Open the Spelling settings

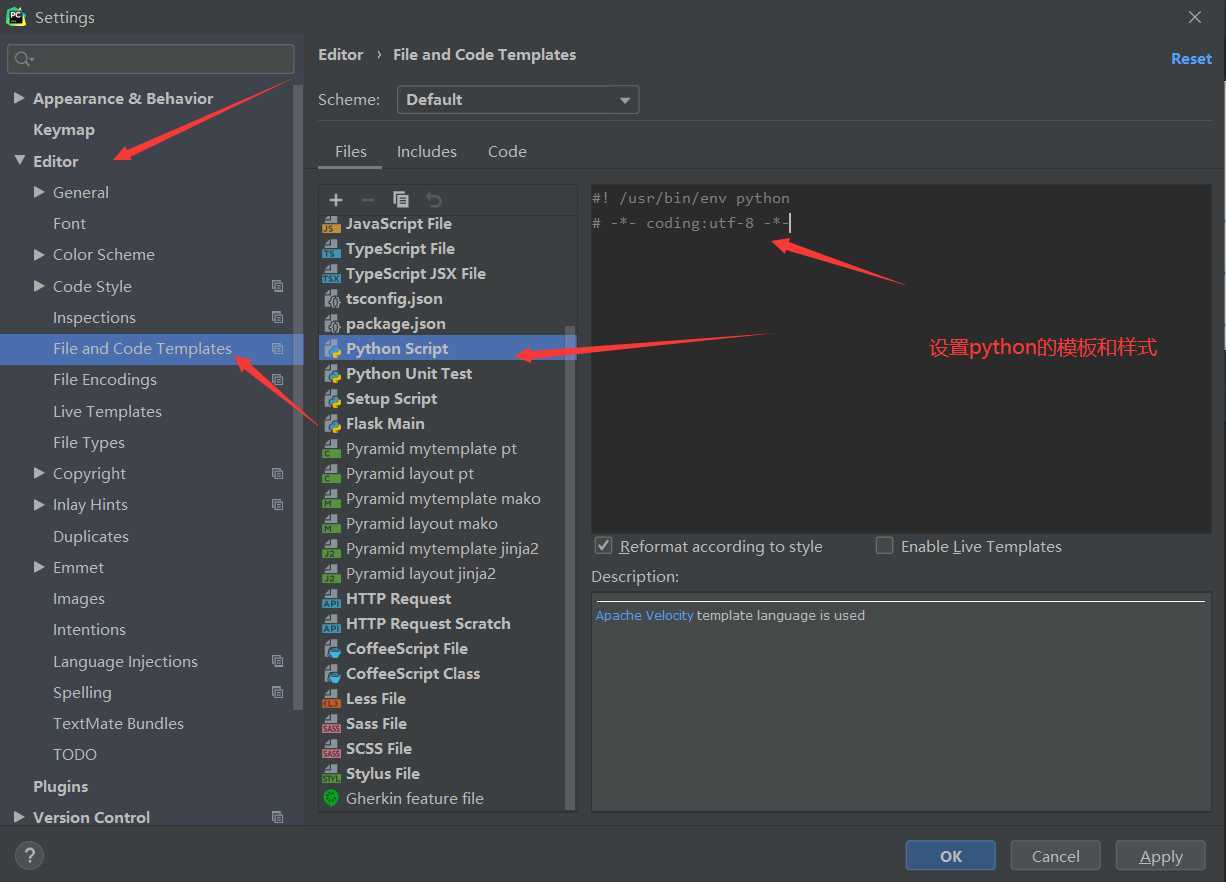click(82, 692)
